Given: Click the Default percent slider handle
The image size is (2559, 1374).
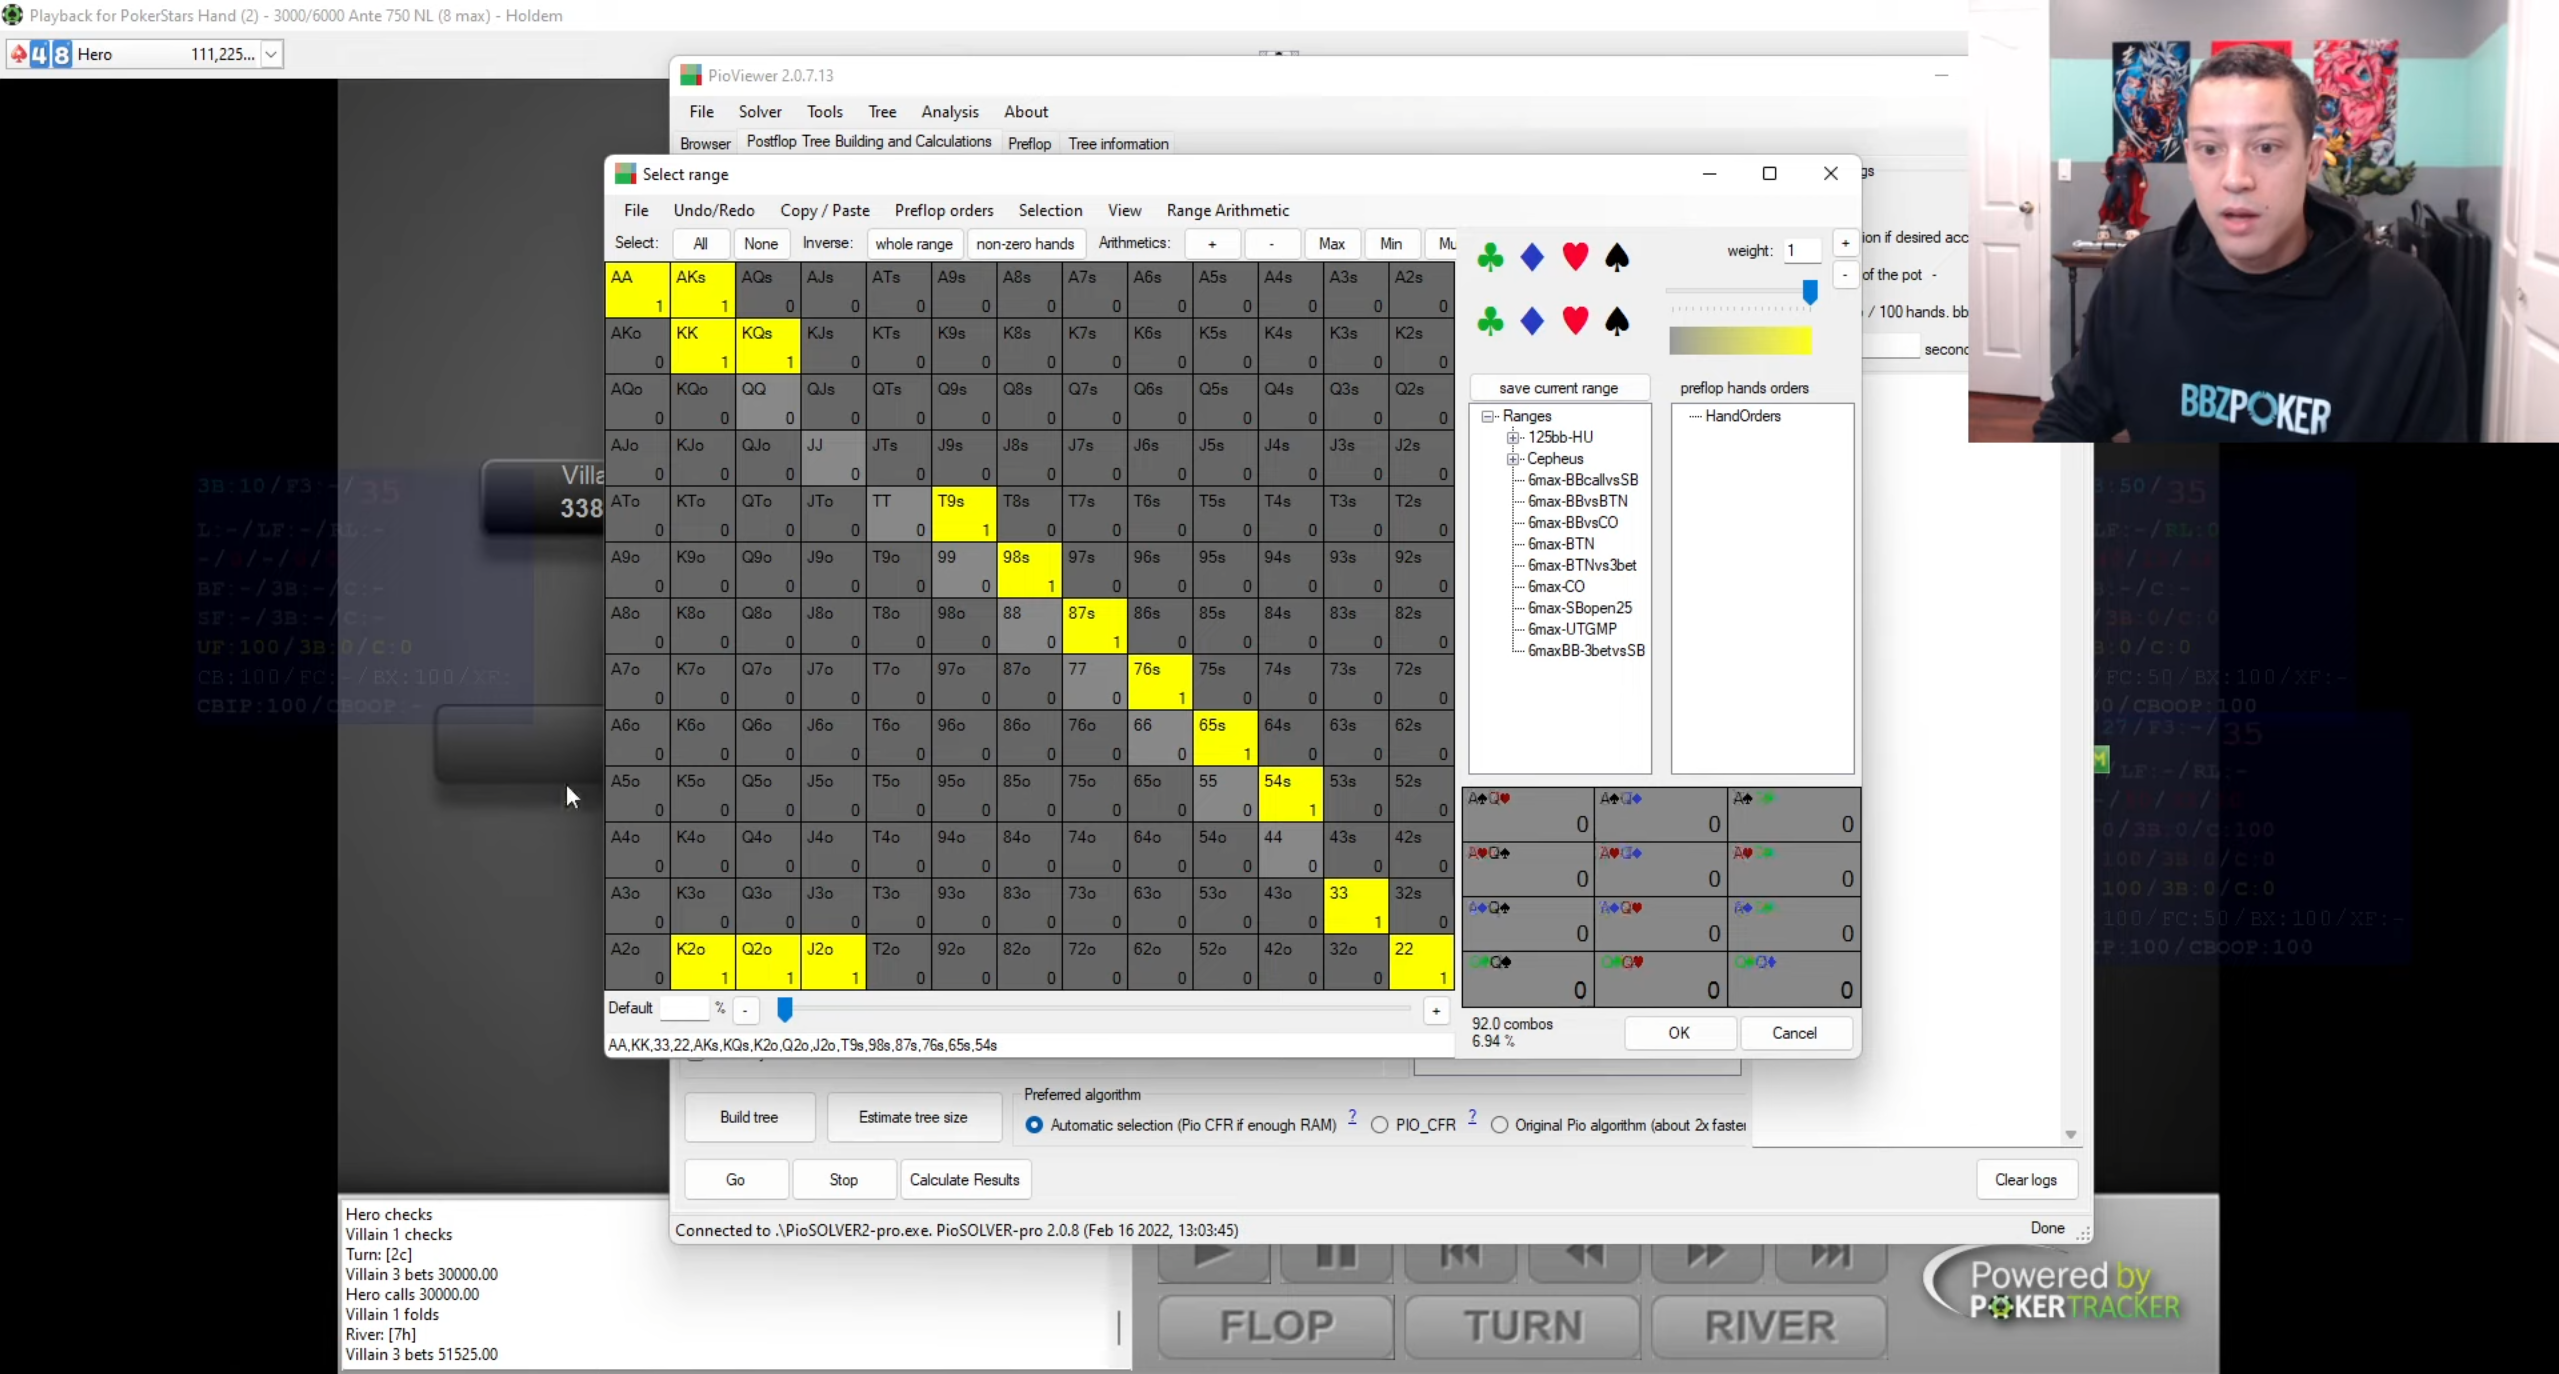Looking at the screenshot, I should pyautogui.click(x=785, y=1010).
